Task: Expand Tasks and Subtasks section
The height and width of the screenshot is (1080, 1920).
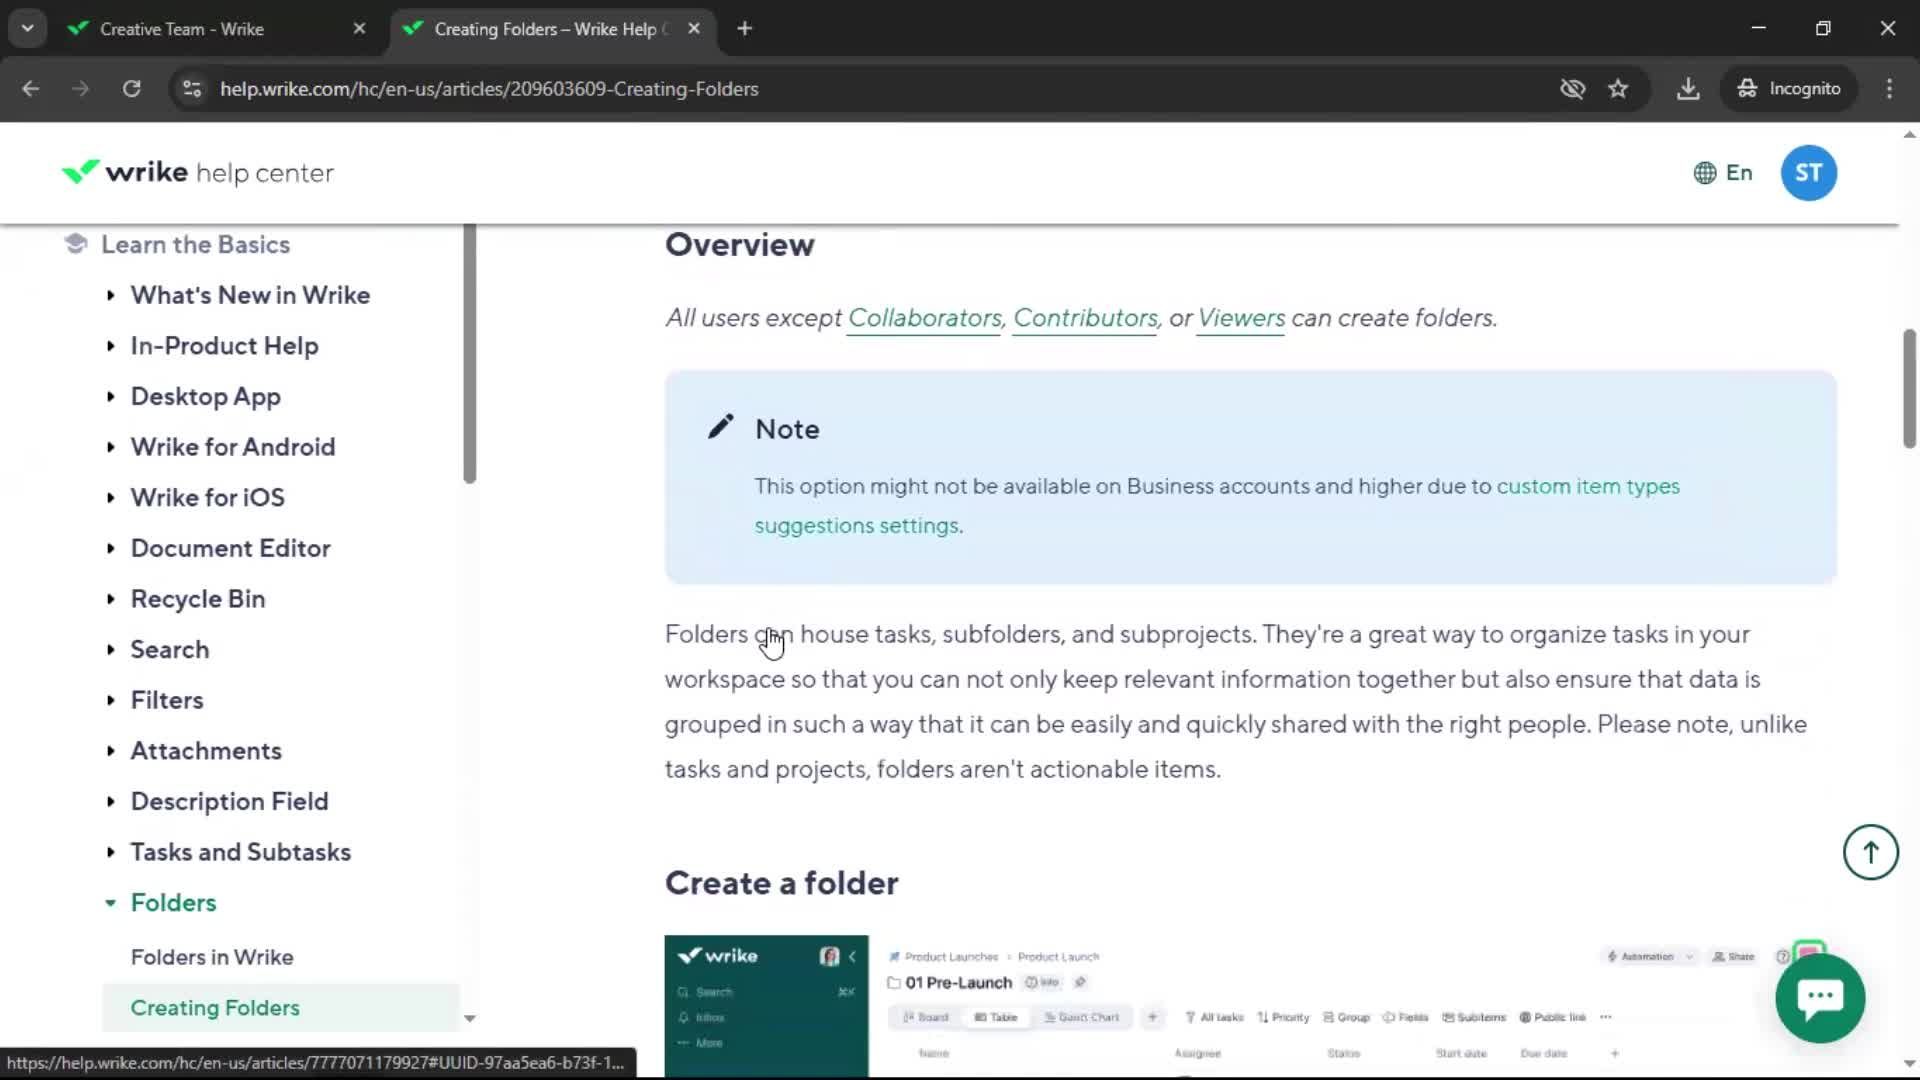Action: [240, 852]
